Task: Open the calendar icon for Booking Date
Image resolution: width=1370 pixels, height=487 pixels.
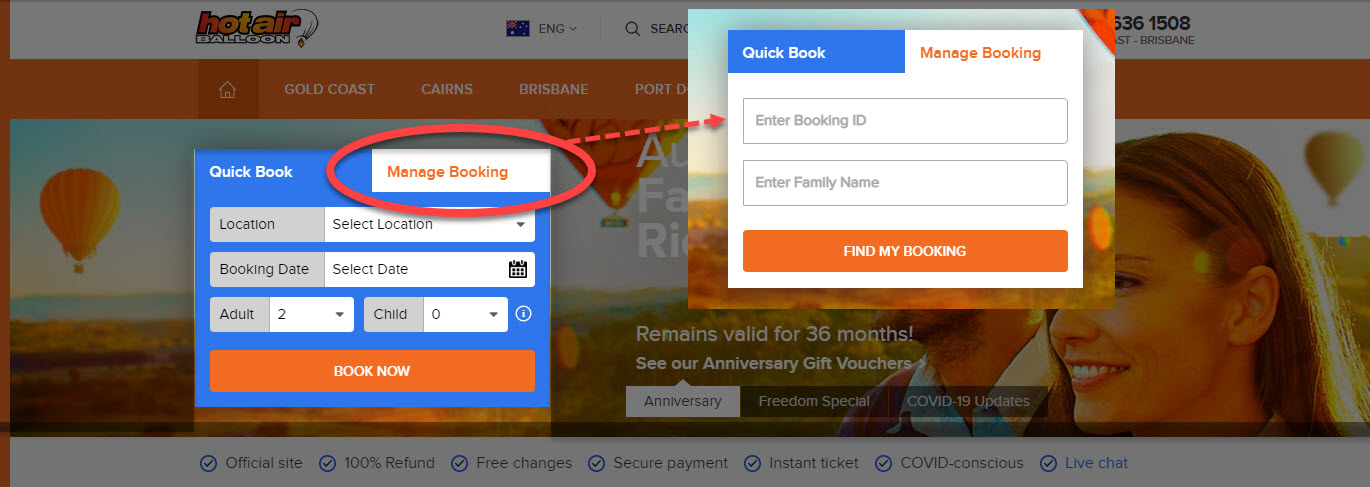Action: pyautogui.click(x=518, y=269)
